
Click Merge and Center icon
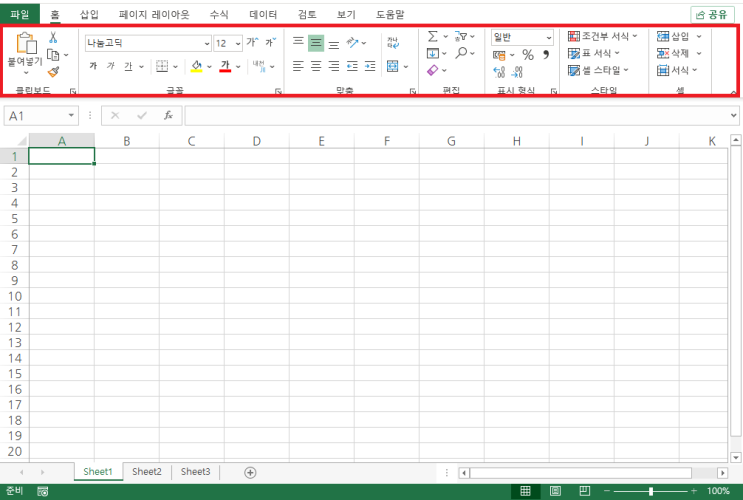[392, 66]
